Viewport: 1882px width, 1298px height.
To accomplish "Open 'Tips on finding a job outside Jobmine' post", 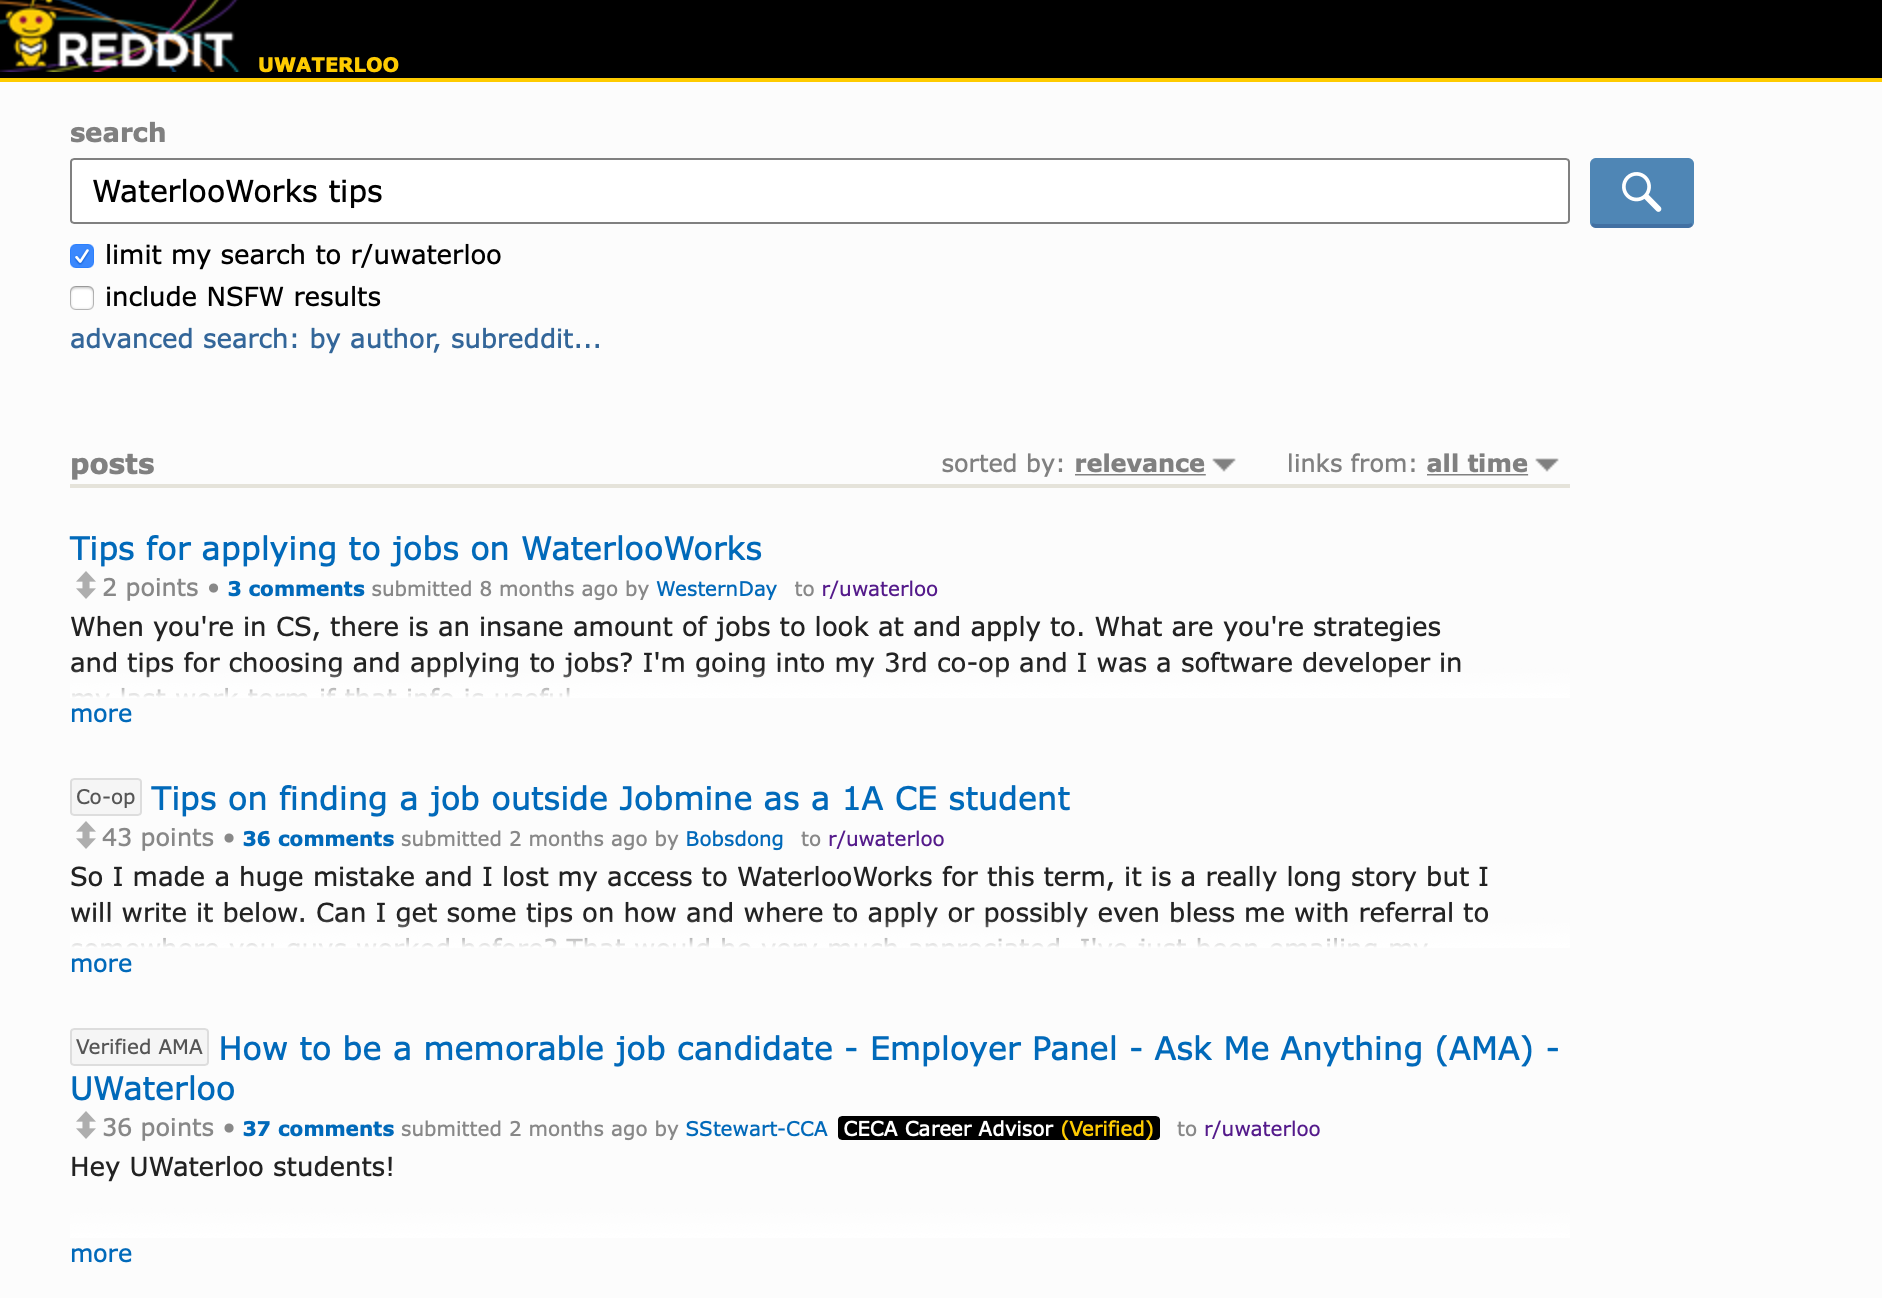I will pyautogui.click(x=610, y=799).
